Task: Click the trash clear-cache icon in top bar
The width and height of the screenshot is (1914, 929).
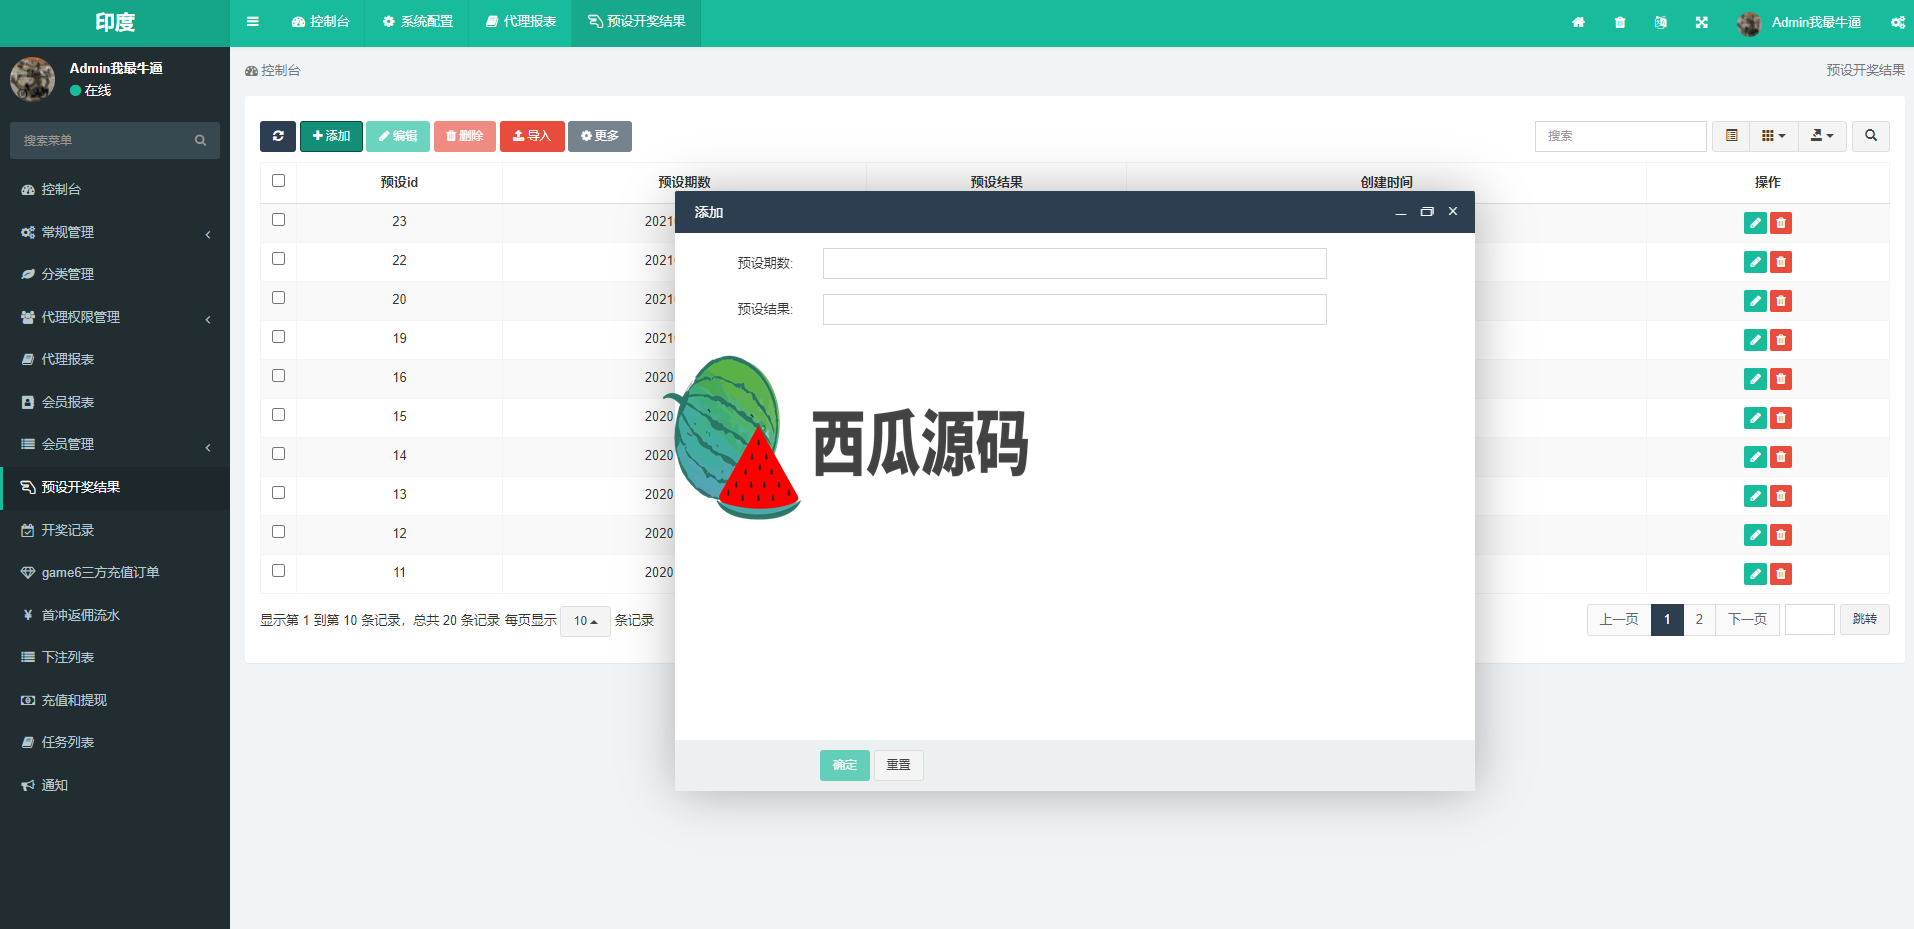Action: pyautogui.click(x=1620, y=22)
